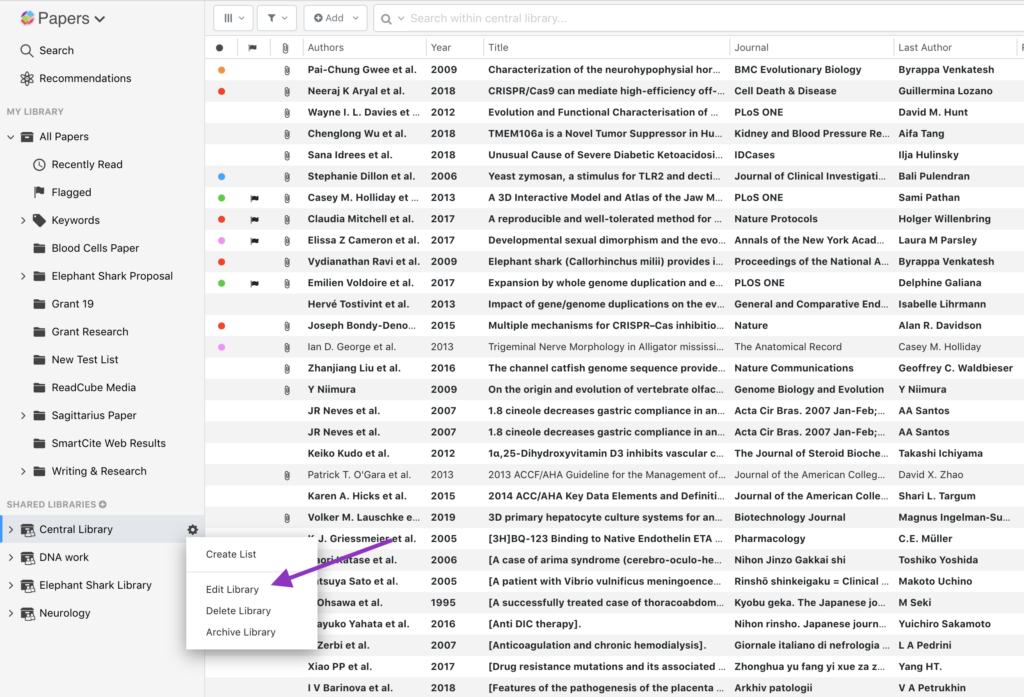Toggle flag on Claudia Mitchell paper

[x=253, y=219]
